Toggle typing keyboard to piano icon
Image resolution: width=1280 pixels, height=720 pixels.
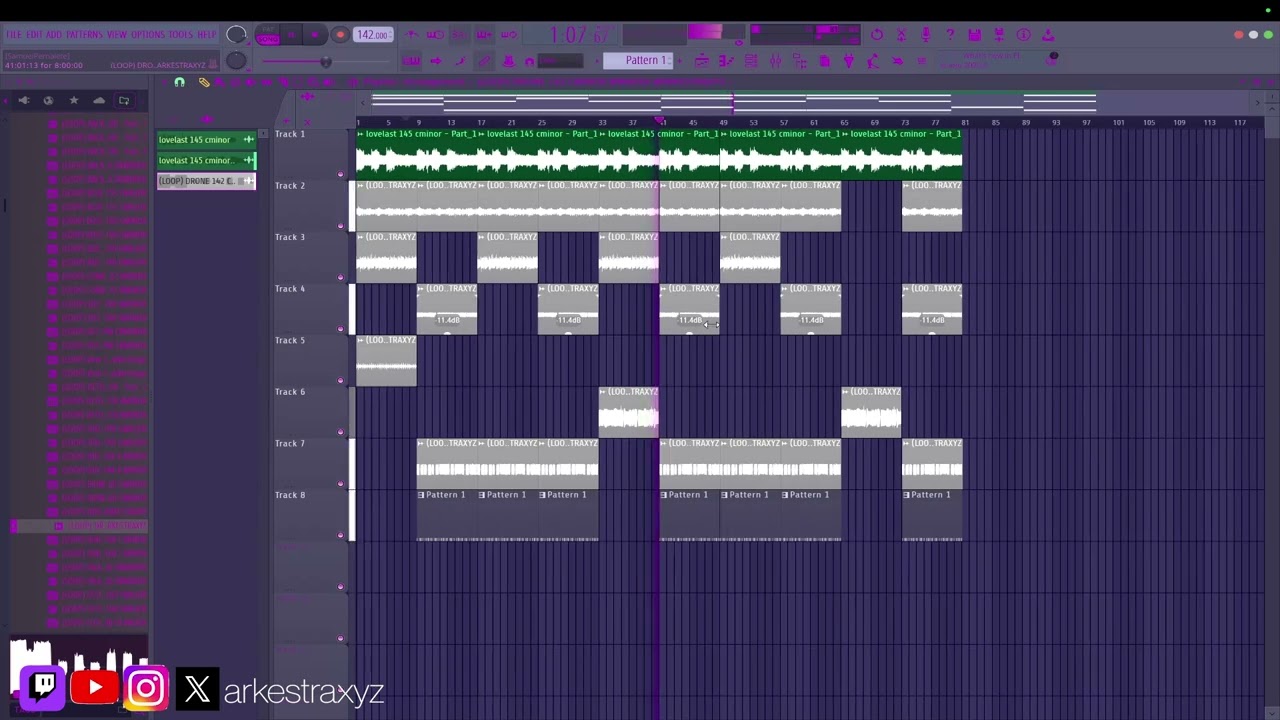click(x=411, y=61)
